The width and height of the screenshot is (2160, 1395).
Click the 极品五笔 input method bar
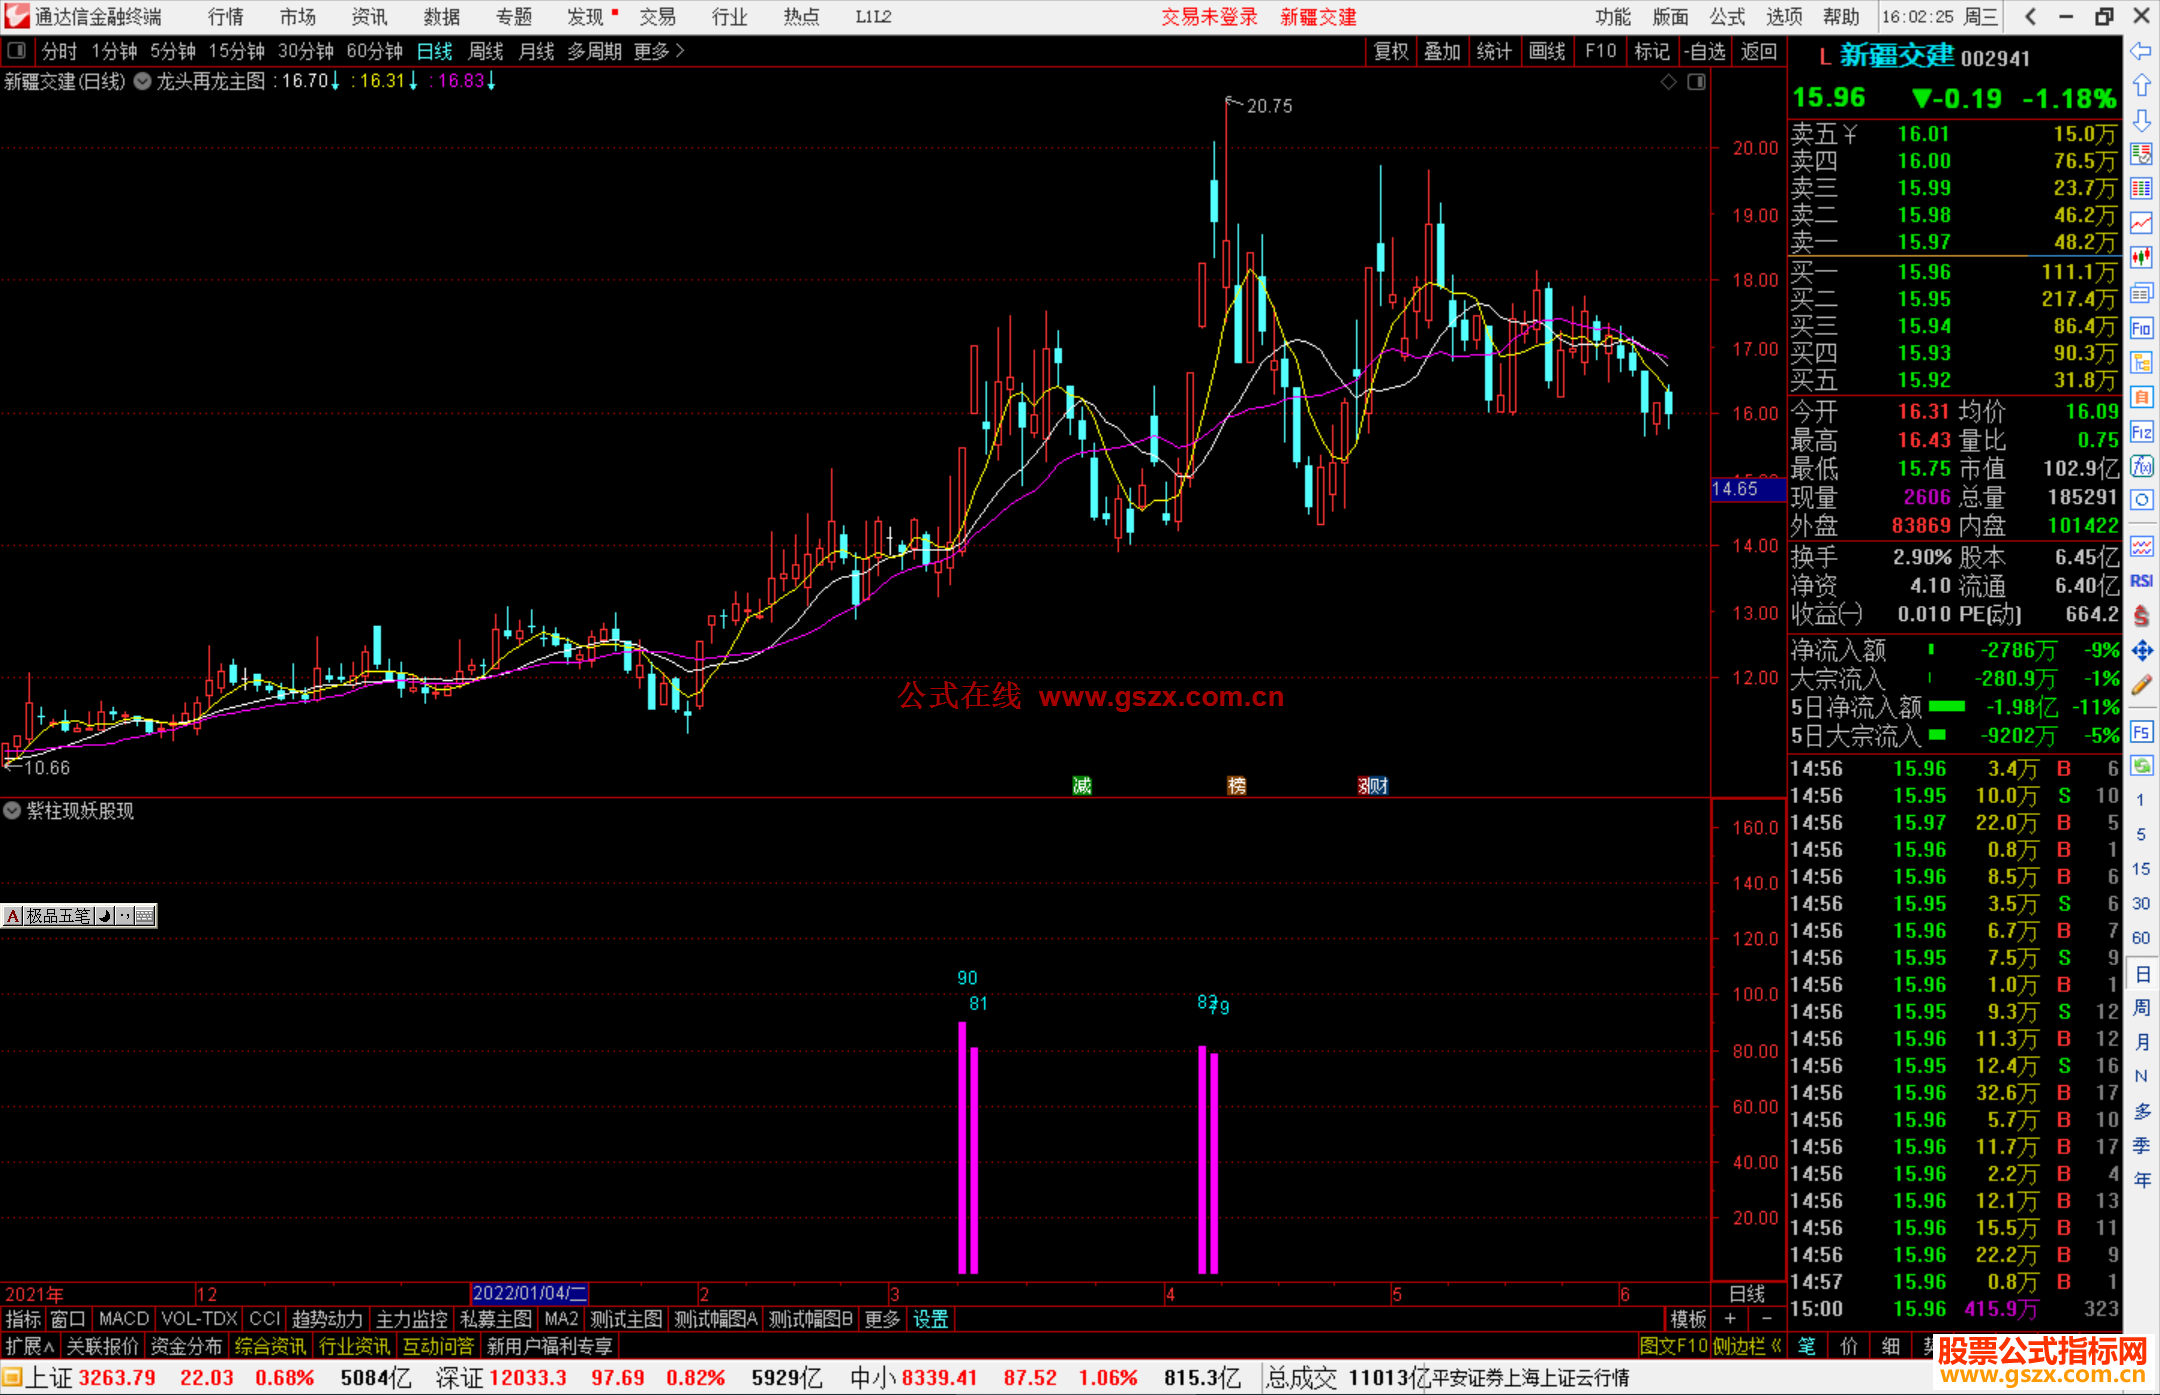(79, 915)
